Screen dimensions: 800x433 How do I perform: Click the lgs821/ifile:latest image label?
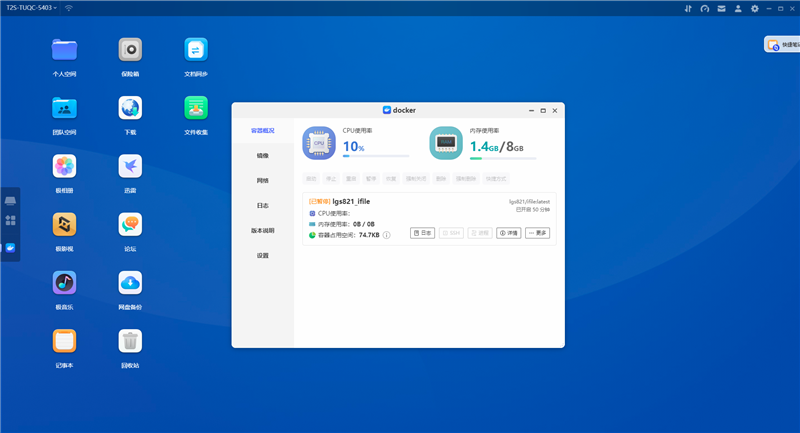coord(529,201)
